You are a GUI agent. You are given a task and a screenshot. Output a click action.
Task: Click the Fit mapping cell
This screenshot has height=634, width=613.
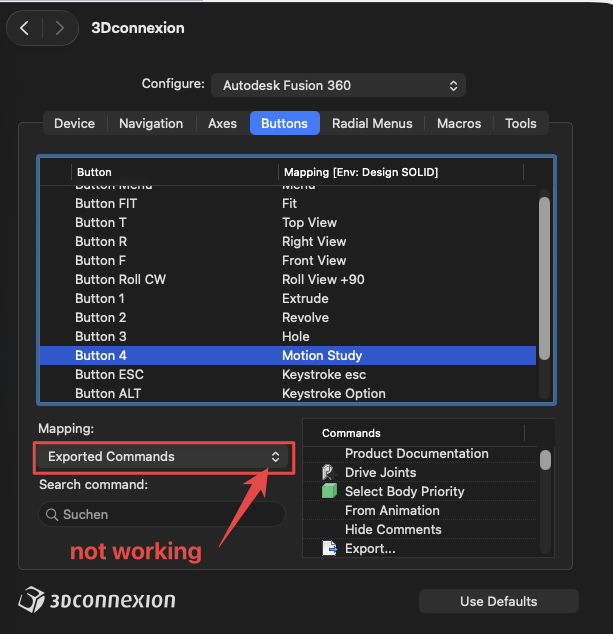[290, 203]
